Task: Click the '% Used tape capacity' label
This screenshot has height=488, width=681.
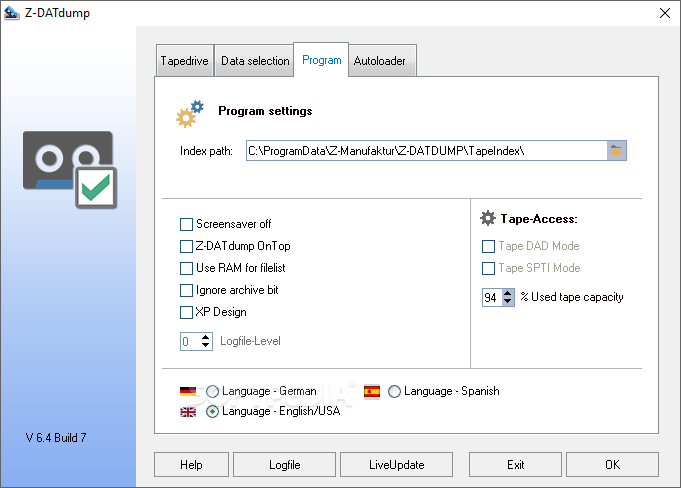Action: (x=572, y=297)
